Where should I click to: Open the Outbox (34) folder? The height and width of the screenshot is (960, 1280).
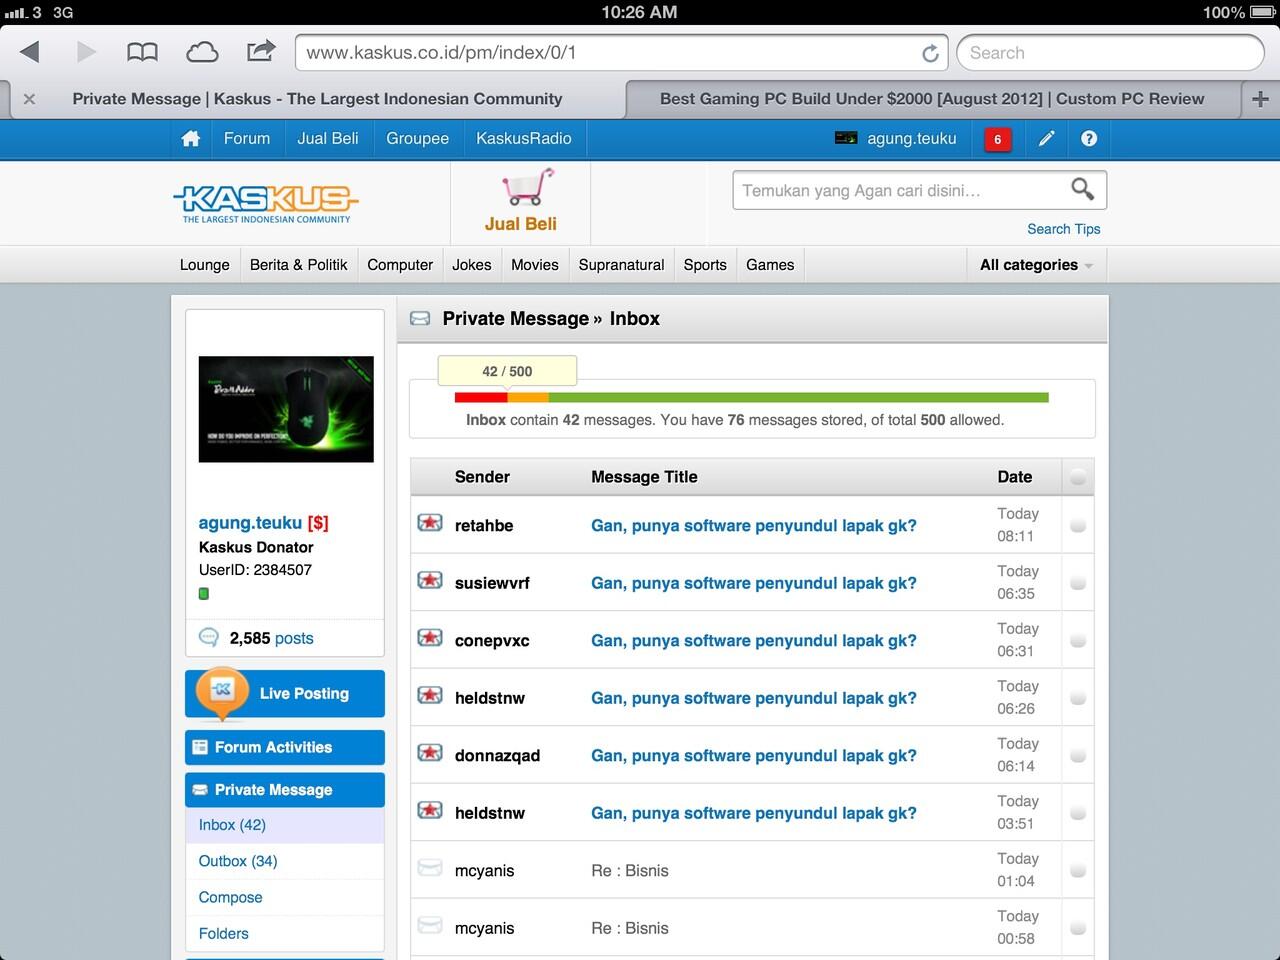[238, 861]
